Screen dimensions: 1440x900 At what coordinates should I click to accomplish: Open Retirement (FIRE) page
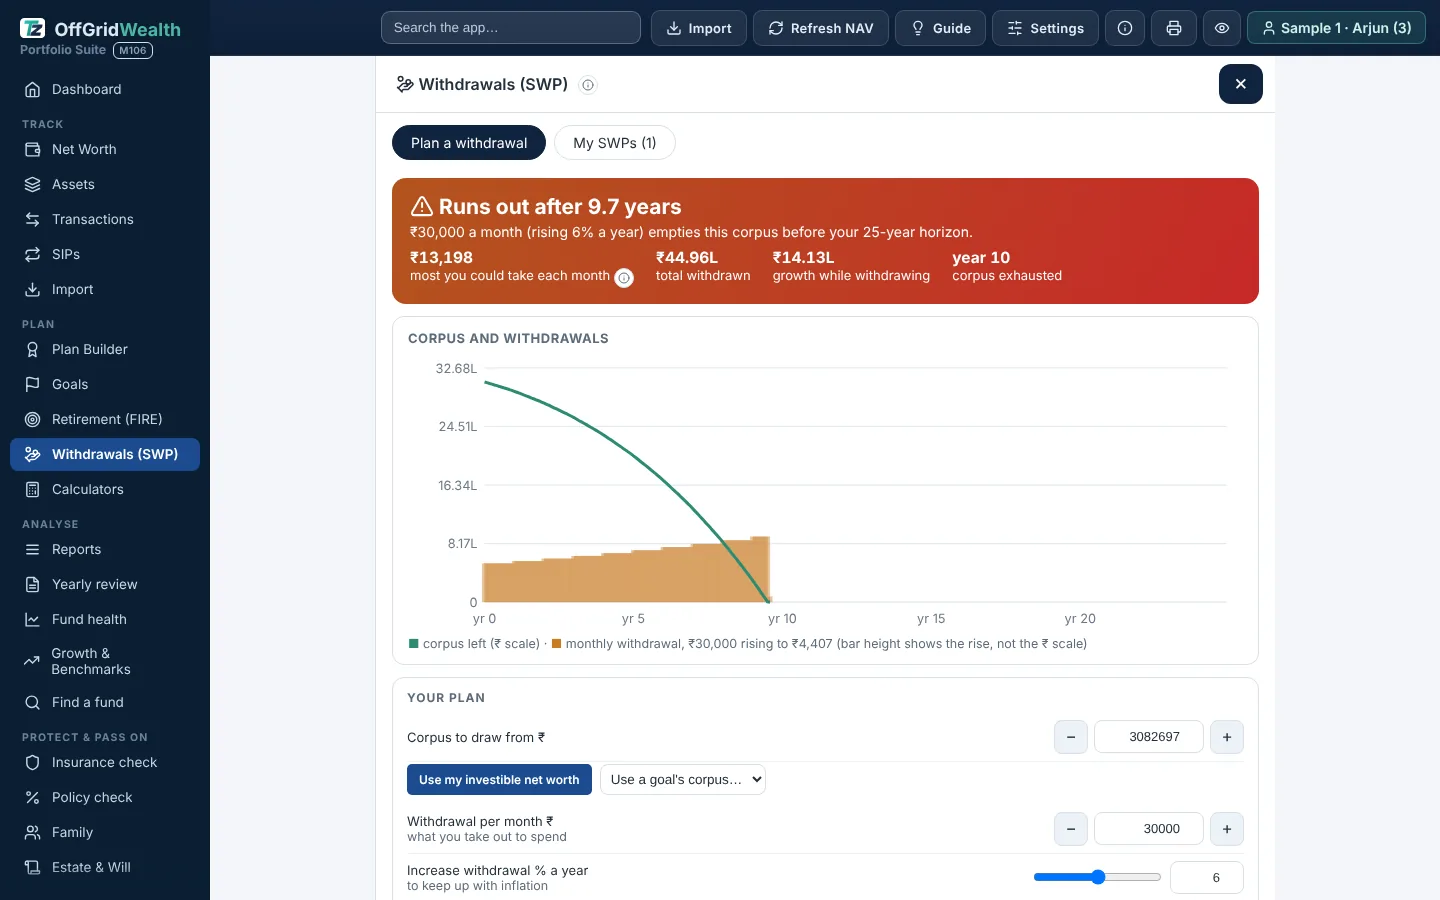point(105,419)
